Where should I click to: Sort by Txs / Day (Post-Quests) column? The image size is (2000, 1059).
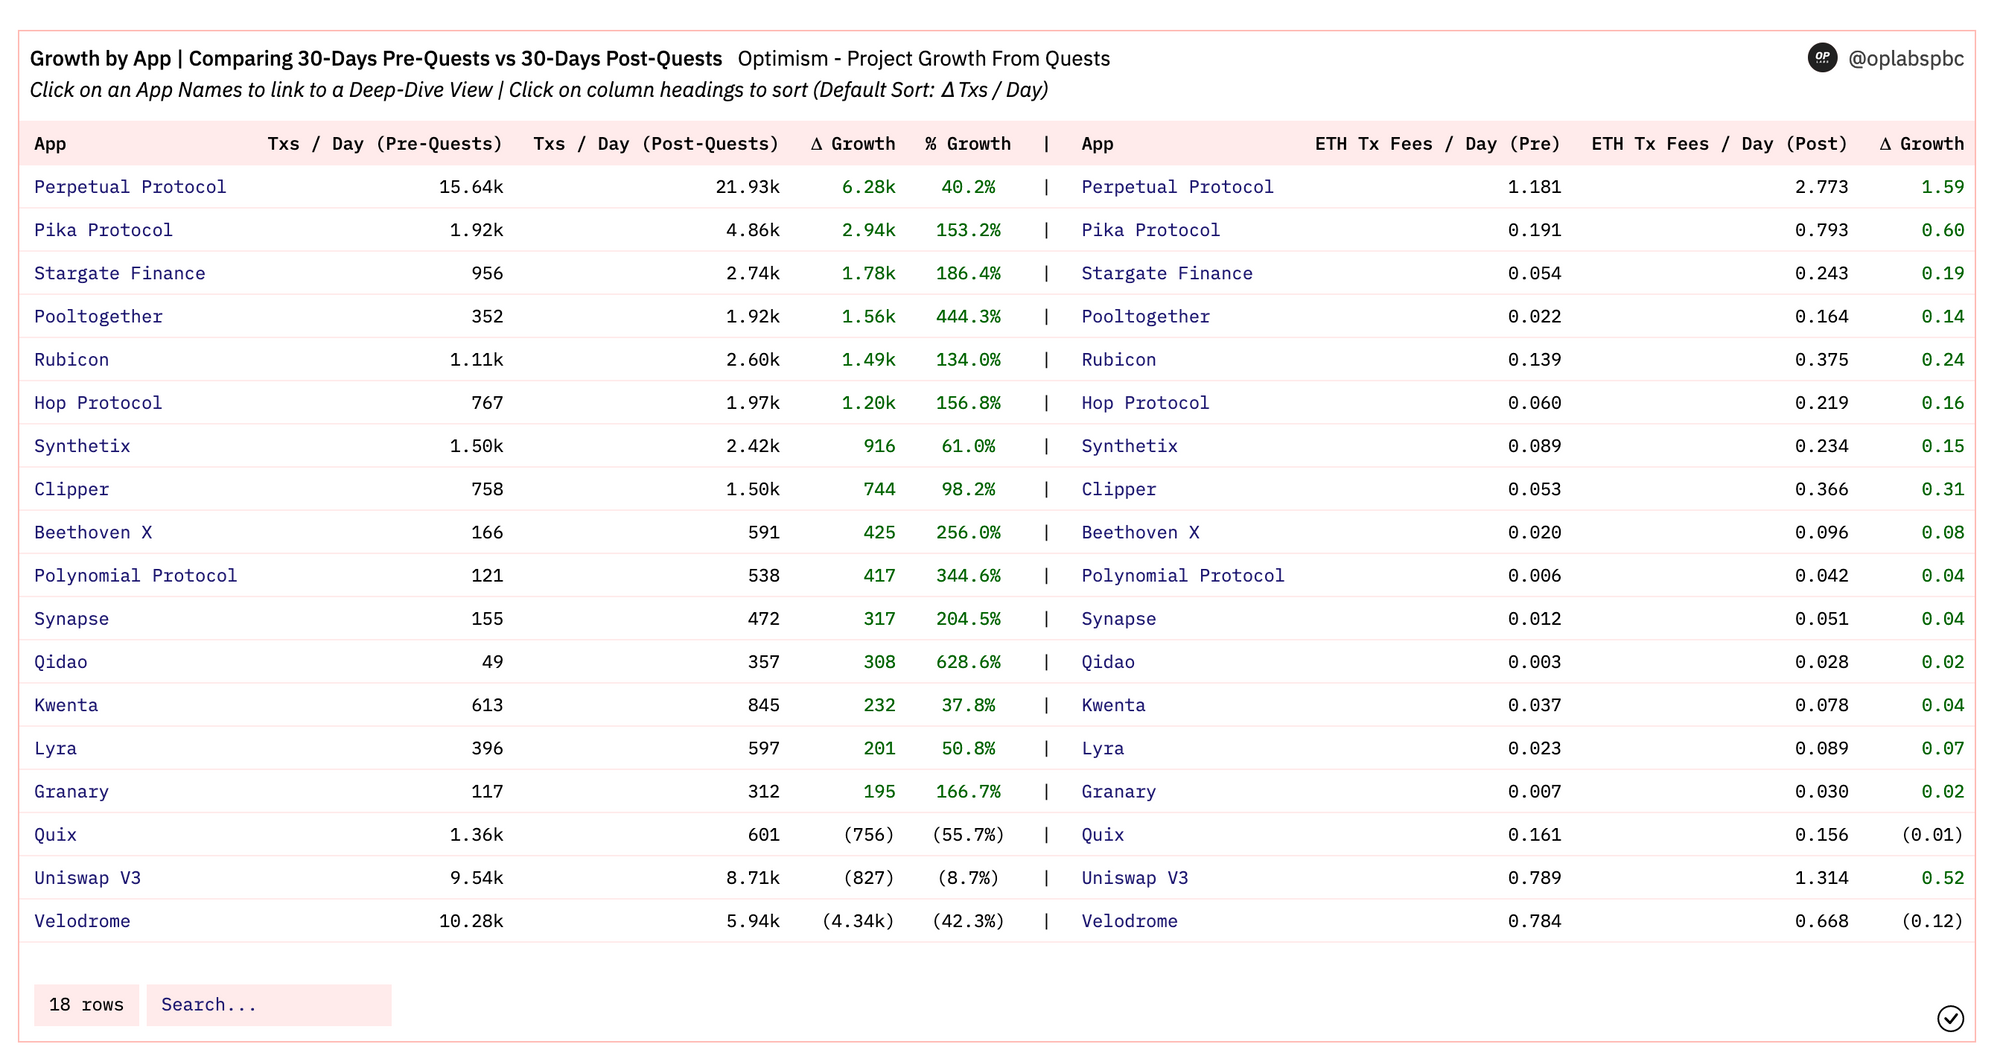click(656, 144)
